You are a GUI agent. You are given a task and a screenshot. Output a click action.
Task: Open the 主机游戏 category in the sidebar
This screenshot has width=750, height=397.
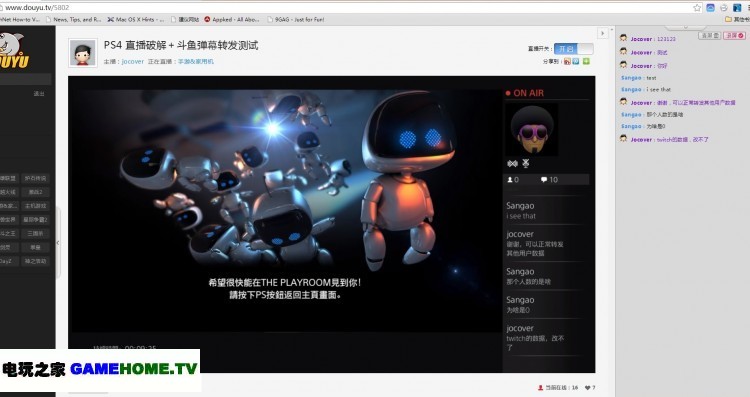coord(36,206)
